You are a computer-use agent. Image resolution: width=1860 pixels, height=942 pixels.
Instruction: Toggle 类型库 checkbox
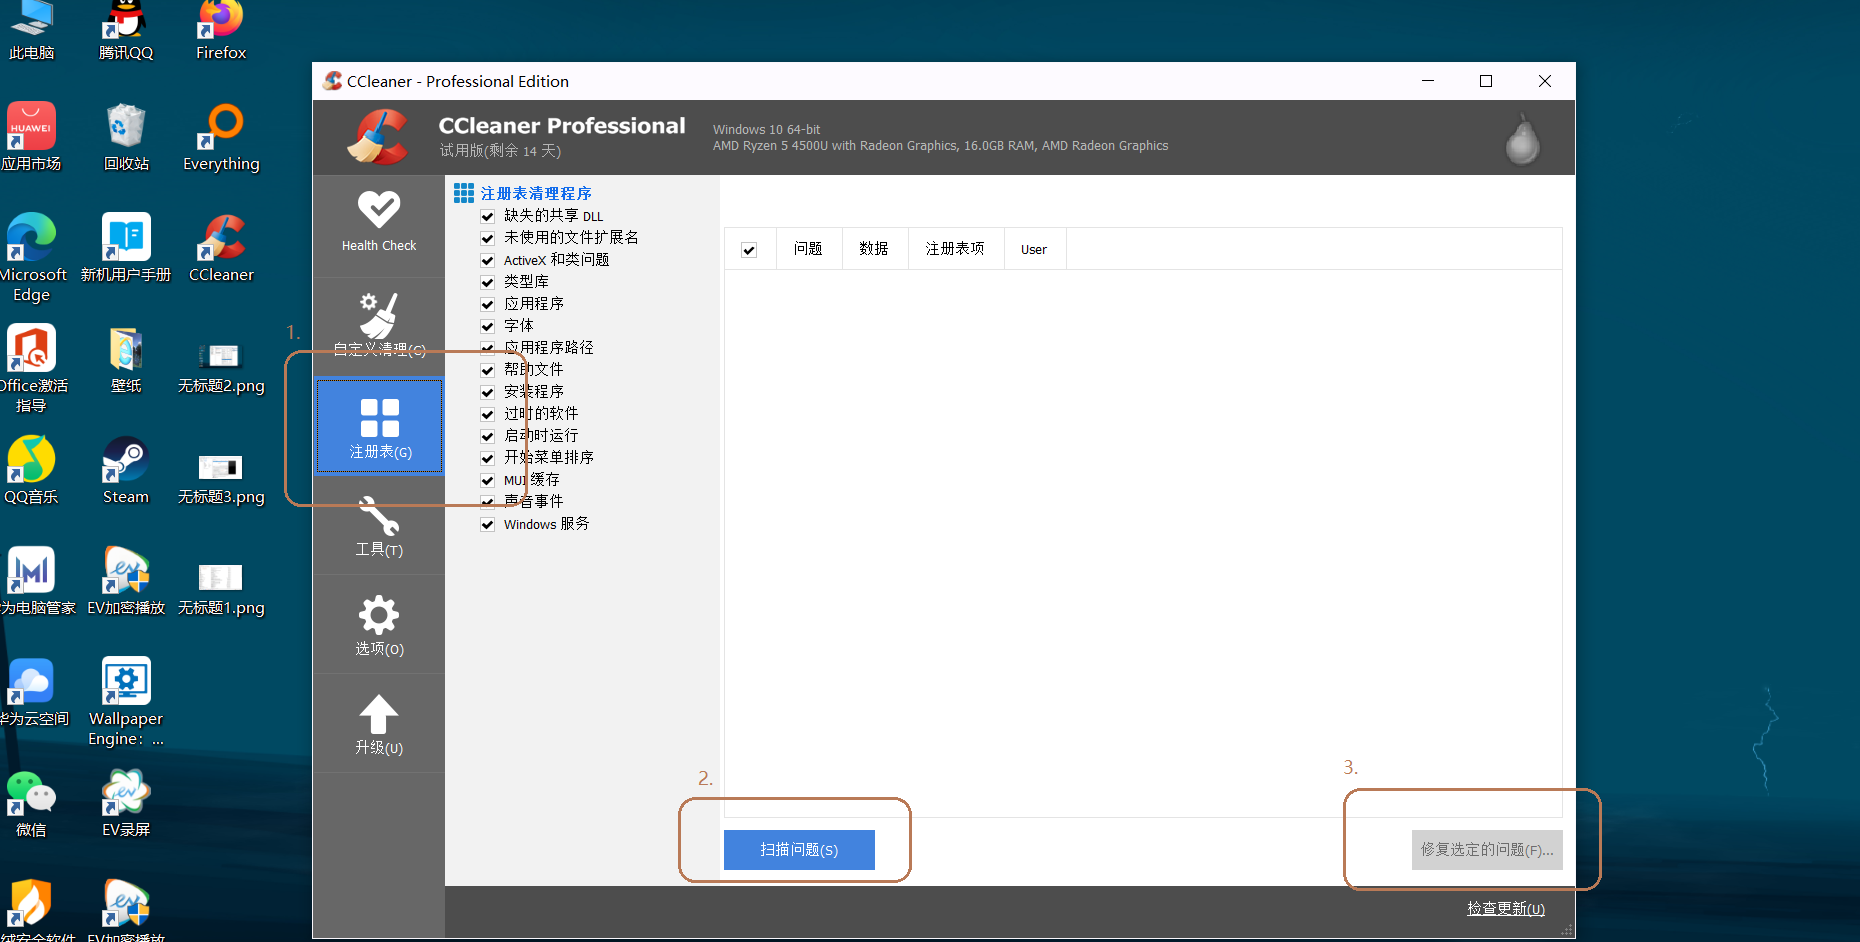tap(488, 282)
